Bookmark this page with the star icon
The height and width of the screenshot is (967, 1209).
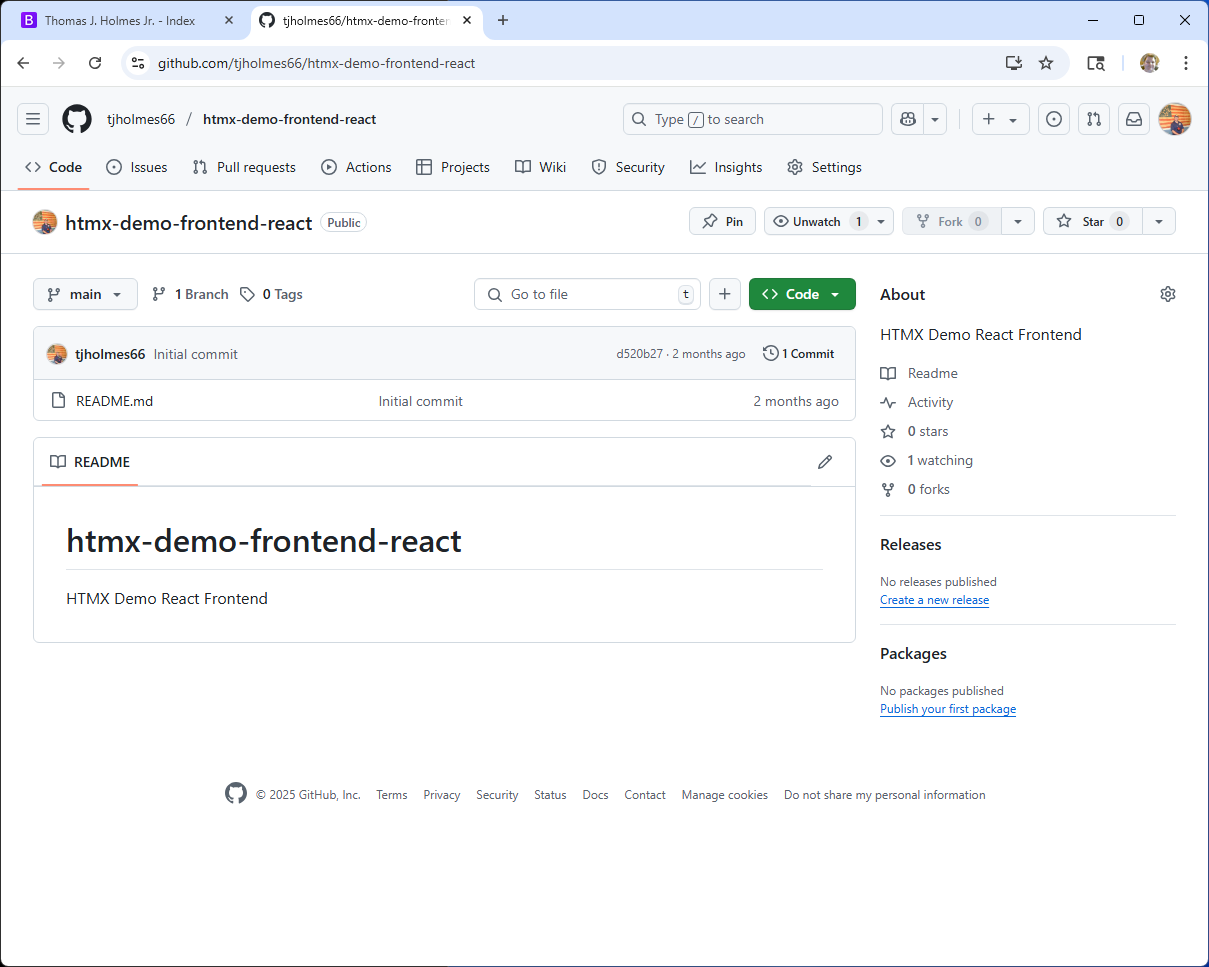coord(1046,63)
